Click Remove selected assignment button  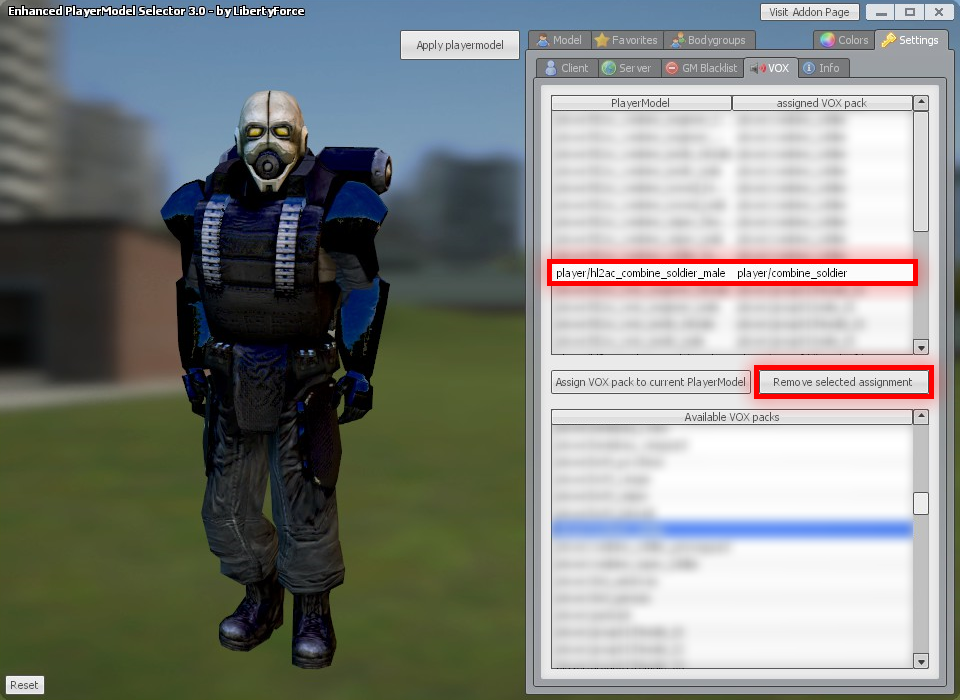[842, 382]
